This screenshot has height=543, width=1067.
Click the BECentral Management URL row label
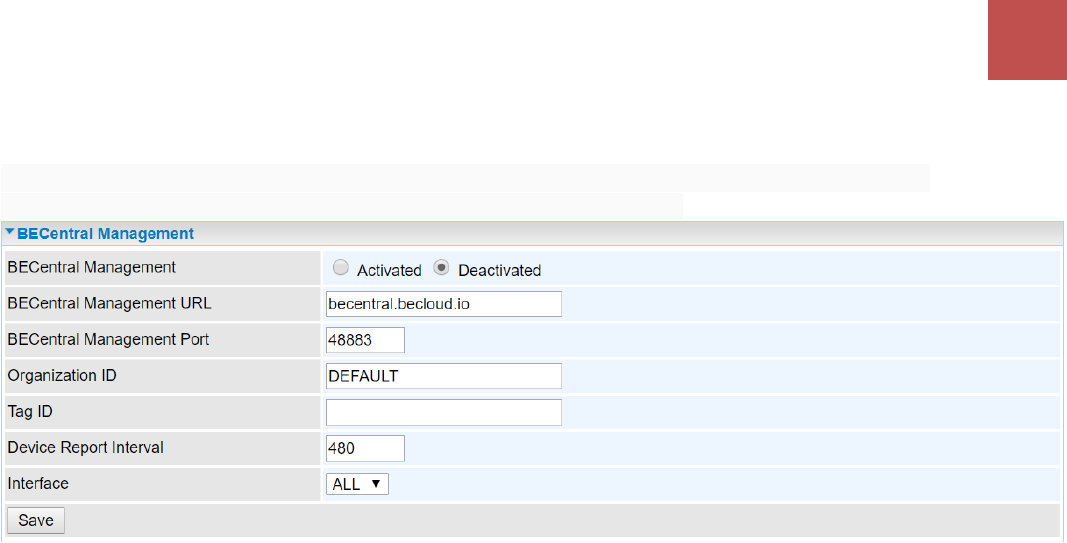coord(109,303)
